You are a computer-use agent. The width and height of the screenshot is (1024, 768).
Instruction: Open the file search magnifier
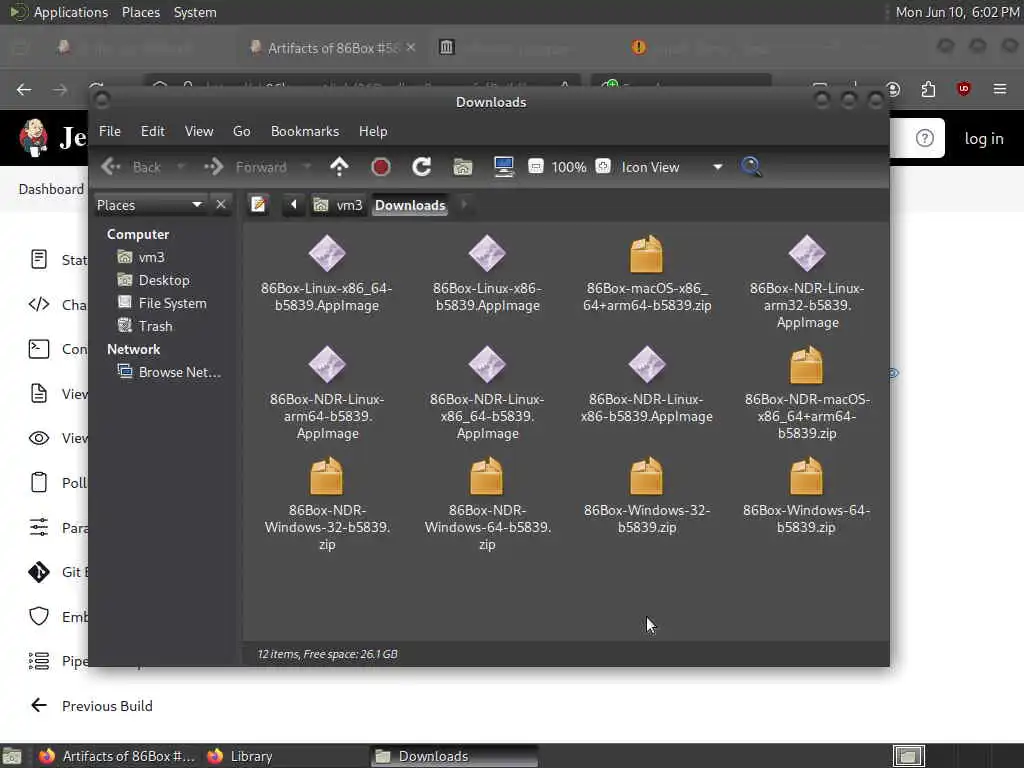[x=751, y=167]
